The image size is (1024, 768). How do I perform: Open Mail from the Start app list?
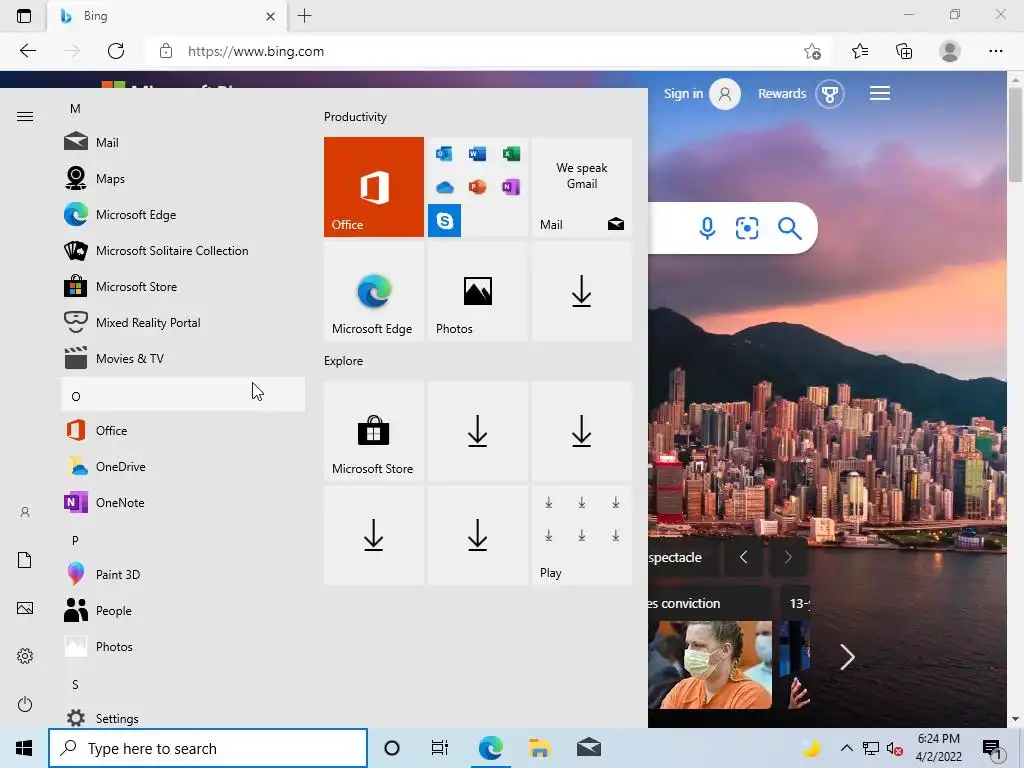click(183, 142)
